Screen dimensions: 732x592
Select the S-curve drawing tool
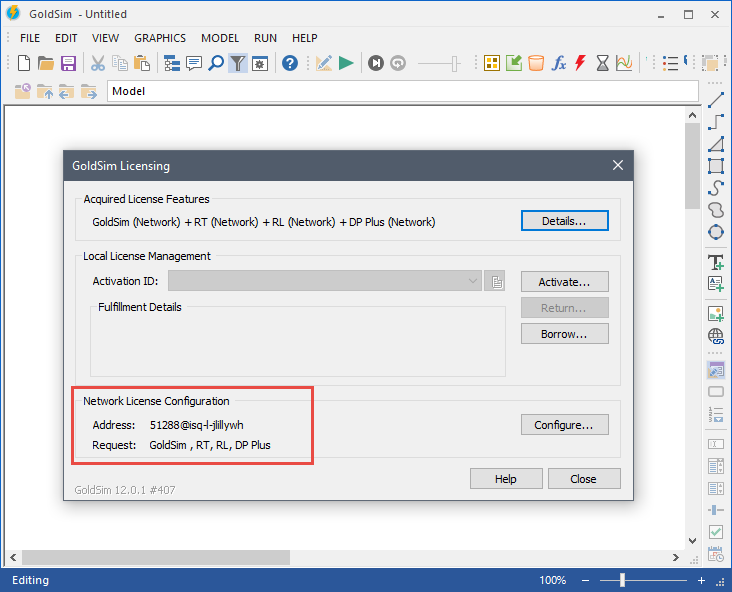pos(716,188)
